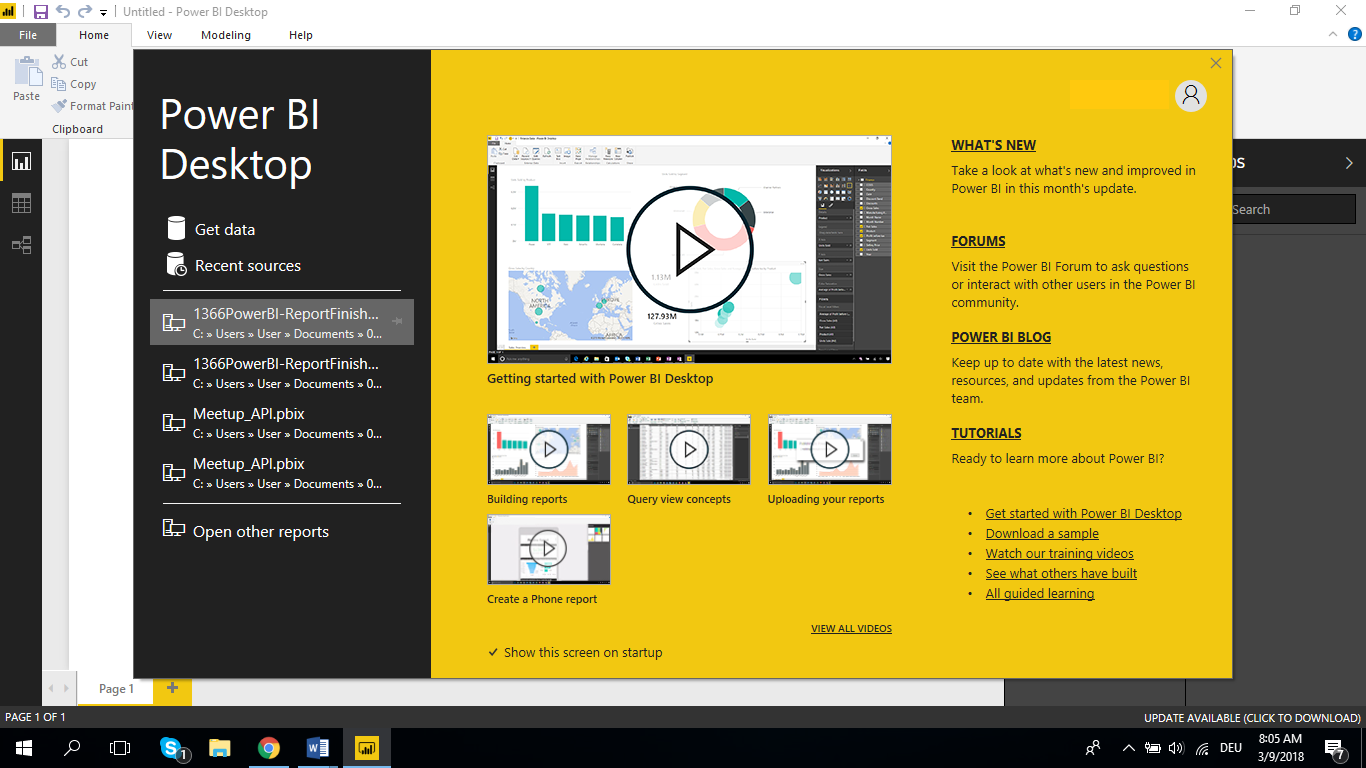Save the file using the disk icon
This screenshot has width=1366, height=768.
(38, 11)
